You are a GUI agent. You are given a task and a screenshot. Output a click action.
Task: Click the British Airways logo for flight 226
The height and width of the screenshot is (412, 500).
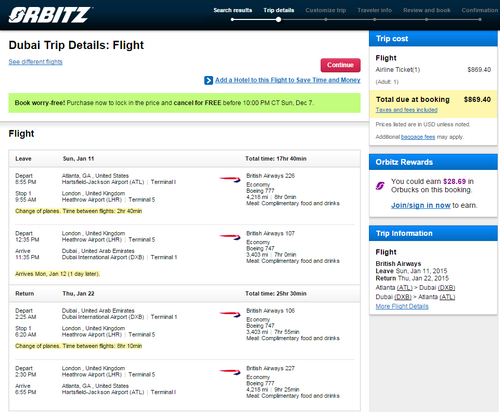(x=230, y=179)
